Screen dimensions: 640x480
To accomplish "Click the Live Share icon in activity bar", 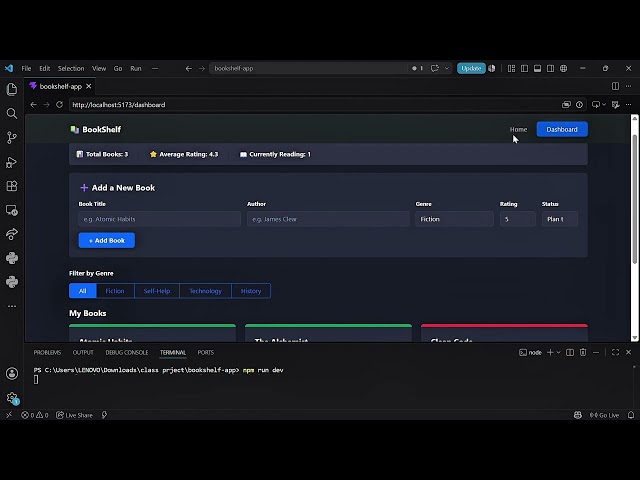I will click(12, 234).
